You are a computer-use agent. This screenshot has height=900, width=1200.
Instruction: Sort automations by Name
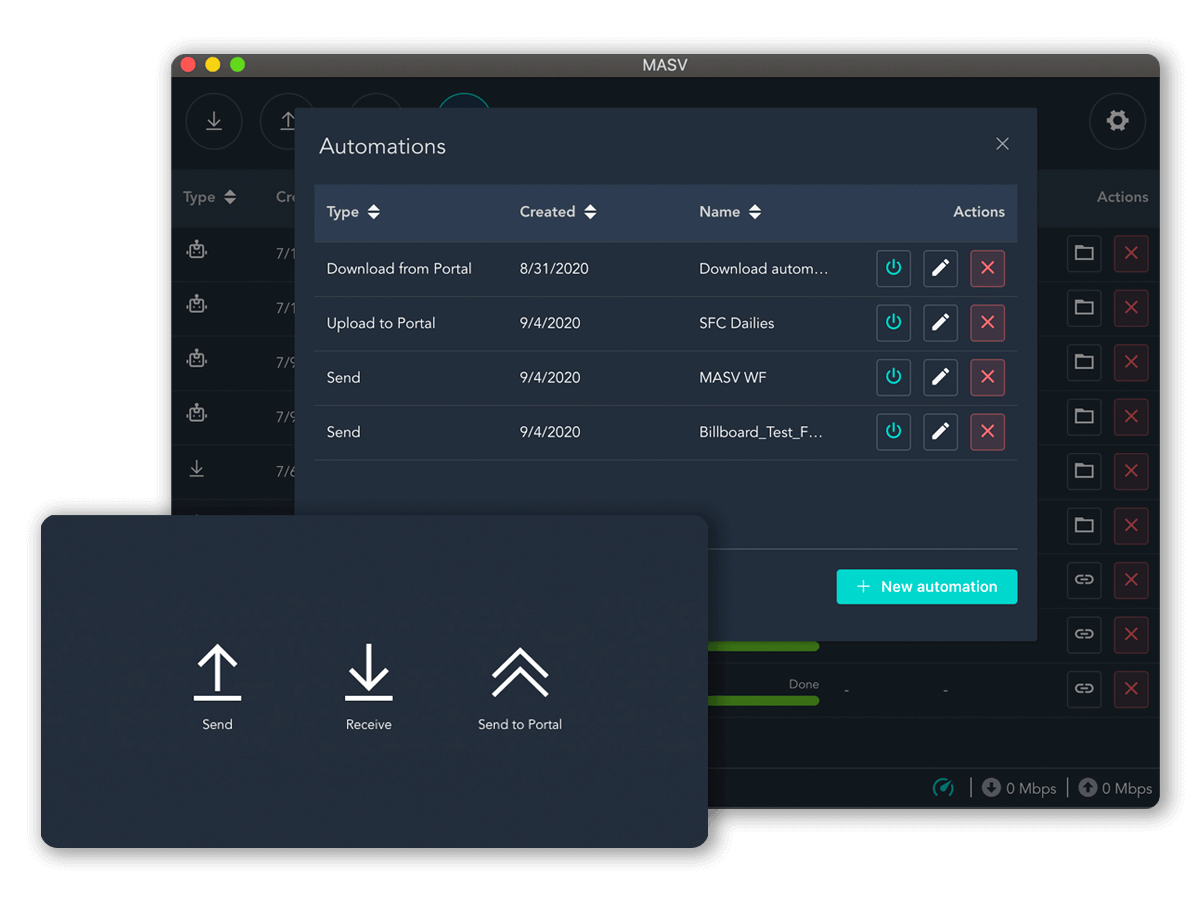pos(729,212)
